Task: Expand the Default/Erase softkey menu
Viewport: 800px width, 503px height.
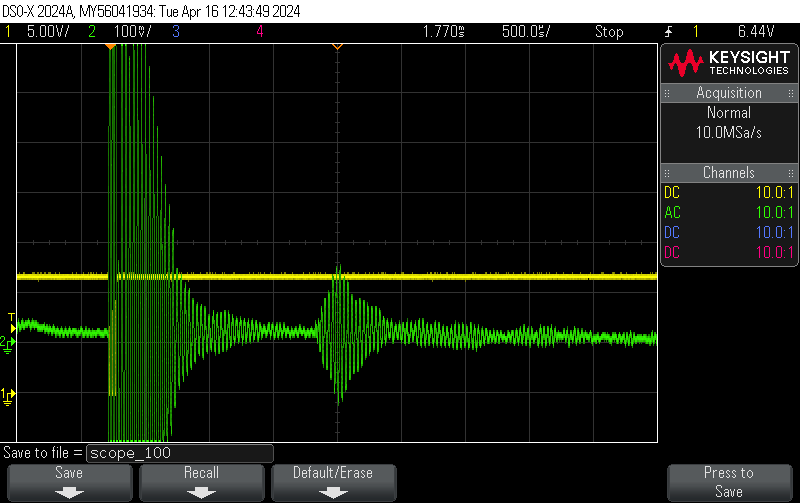Action: 334,482
